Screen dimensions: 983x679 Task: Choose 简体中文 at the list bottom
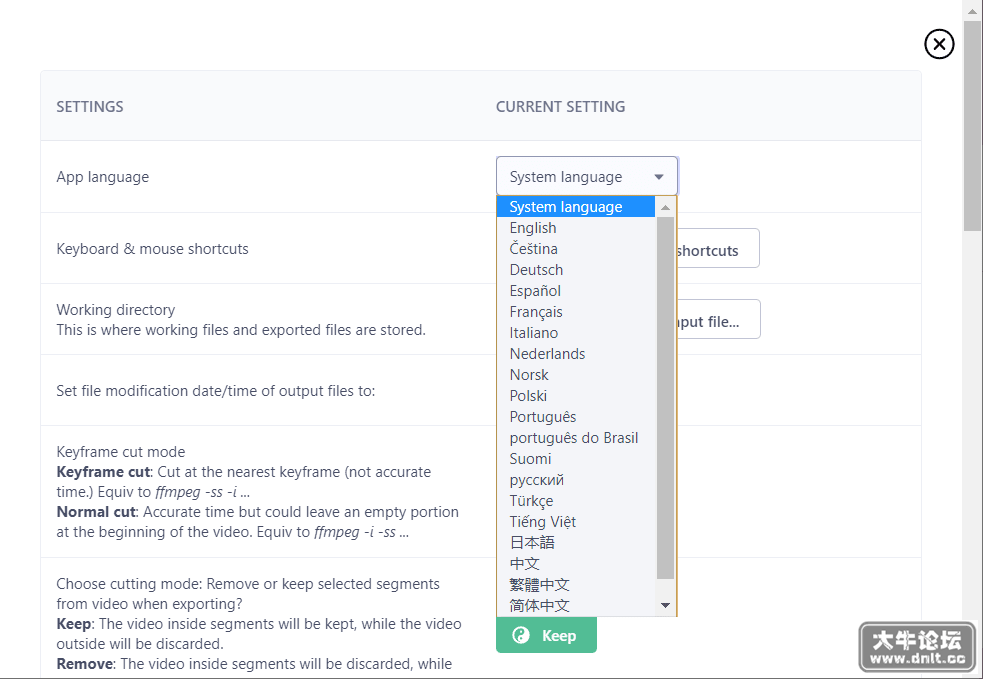(x=576, y=606)
